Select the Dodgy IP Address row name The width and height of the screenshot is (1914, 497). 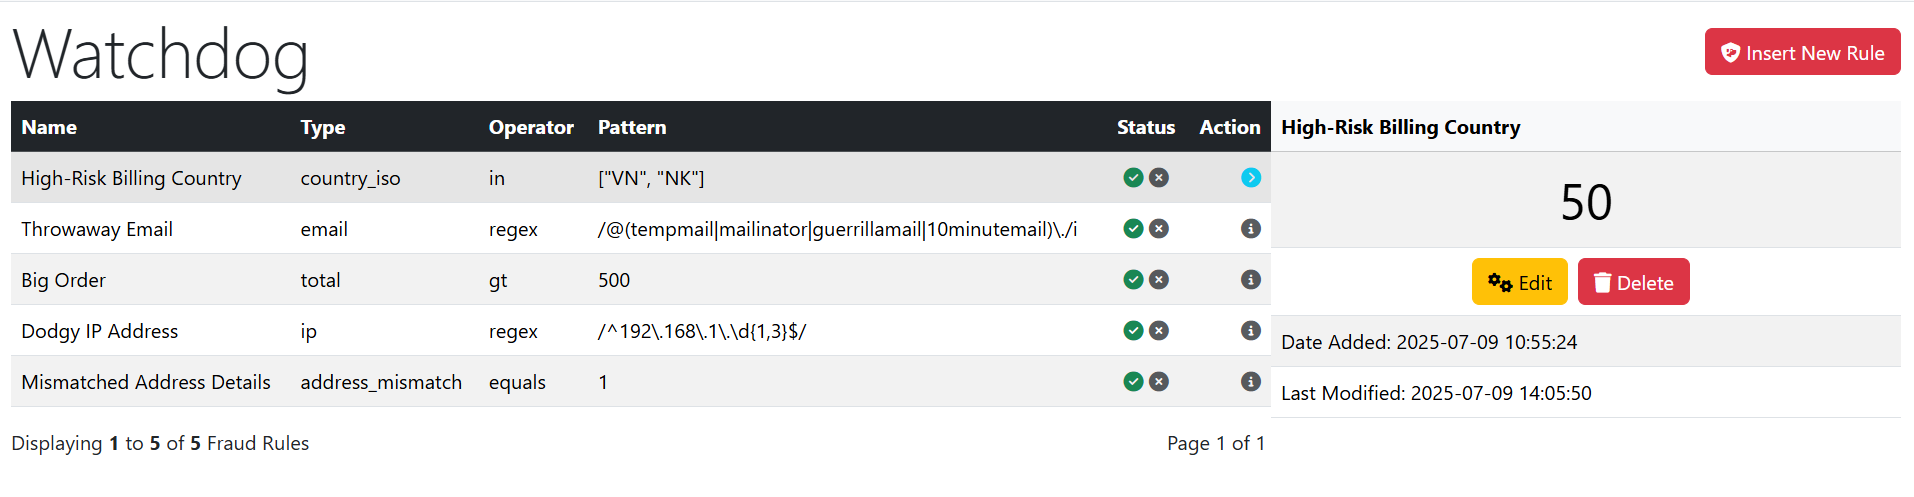100,331
